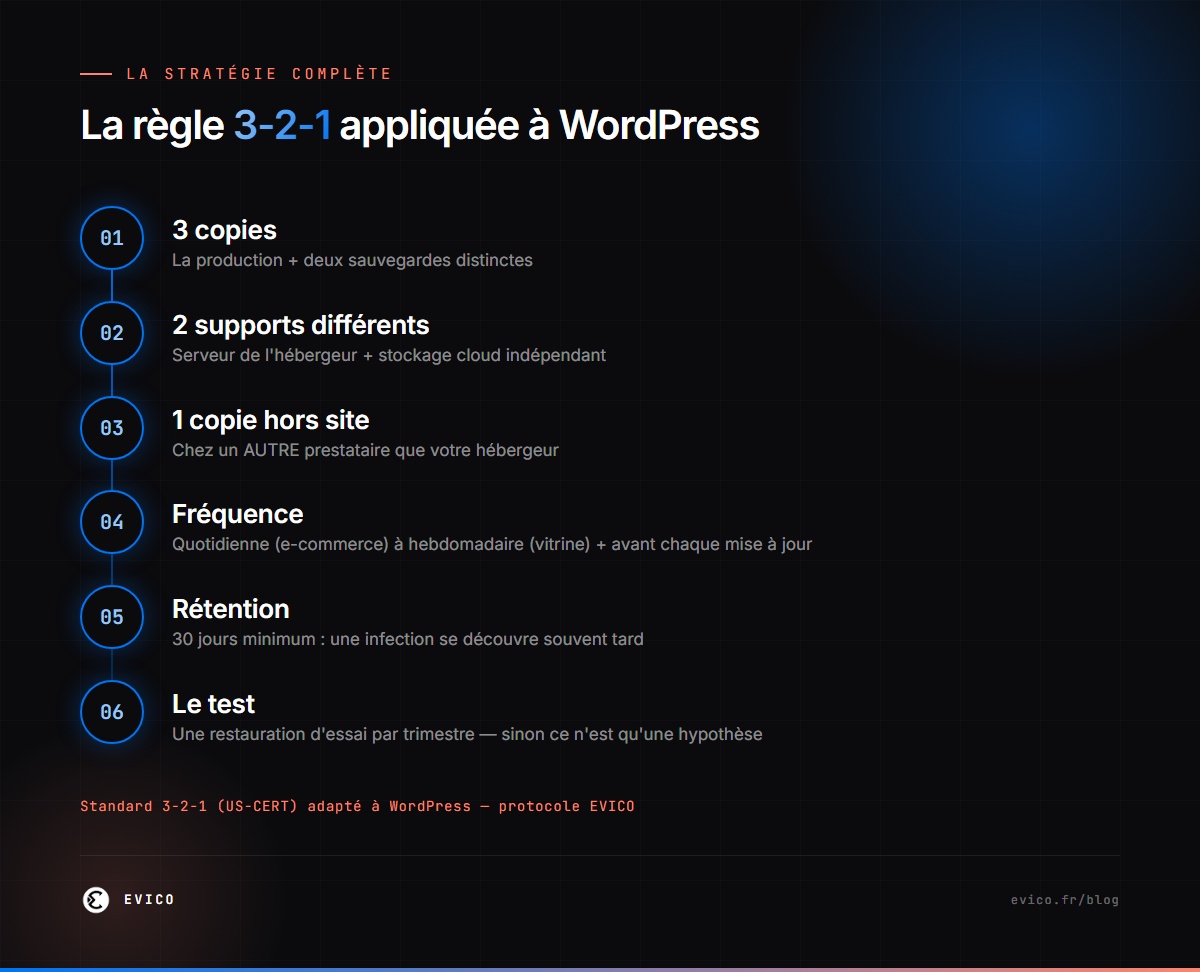Click the step 02 circle badge
Viewport: 1200px width, 972px height.
(112, 333)
